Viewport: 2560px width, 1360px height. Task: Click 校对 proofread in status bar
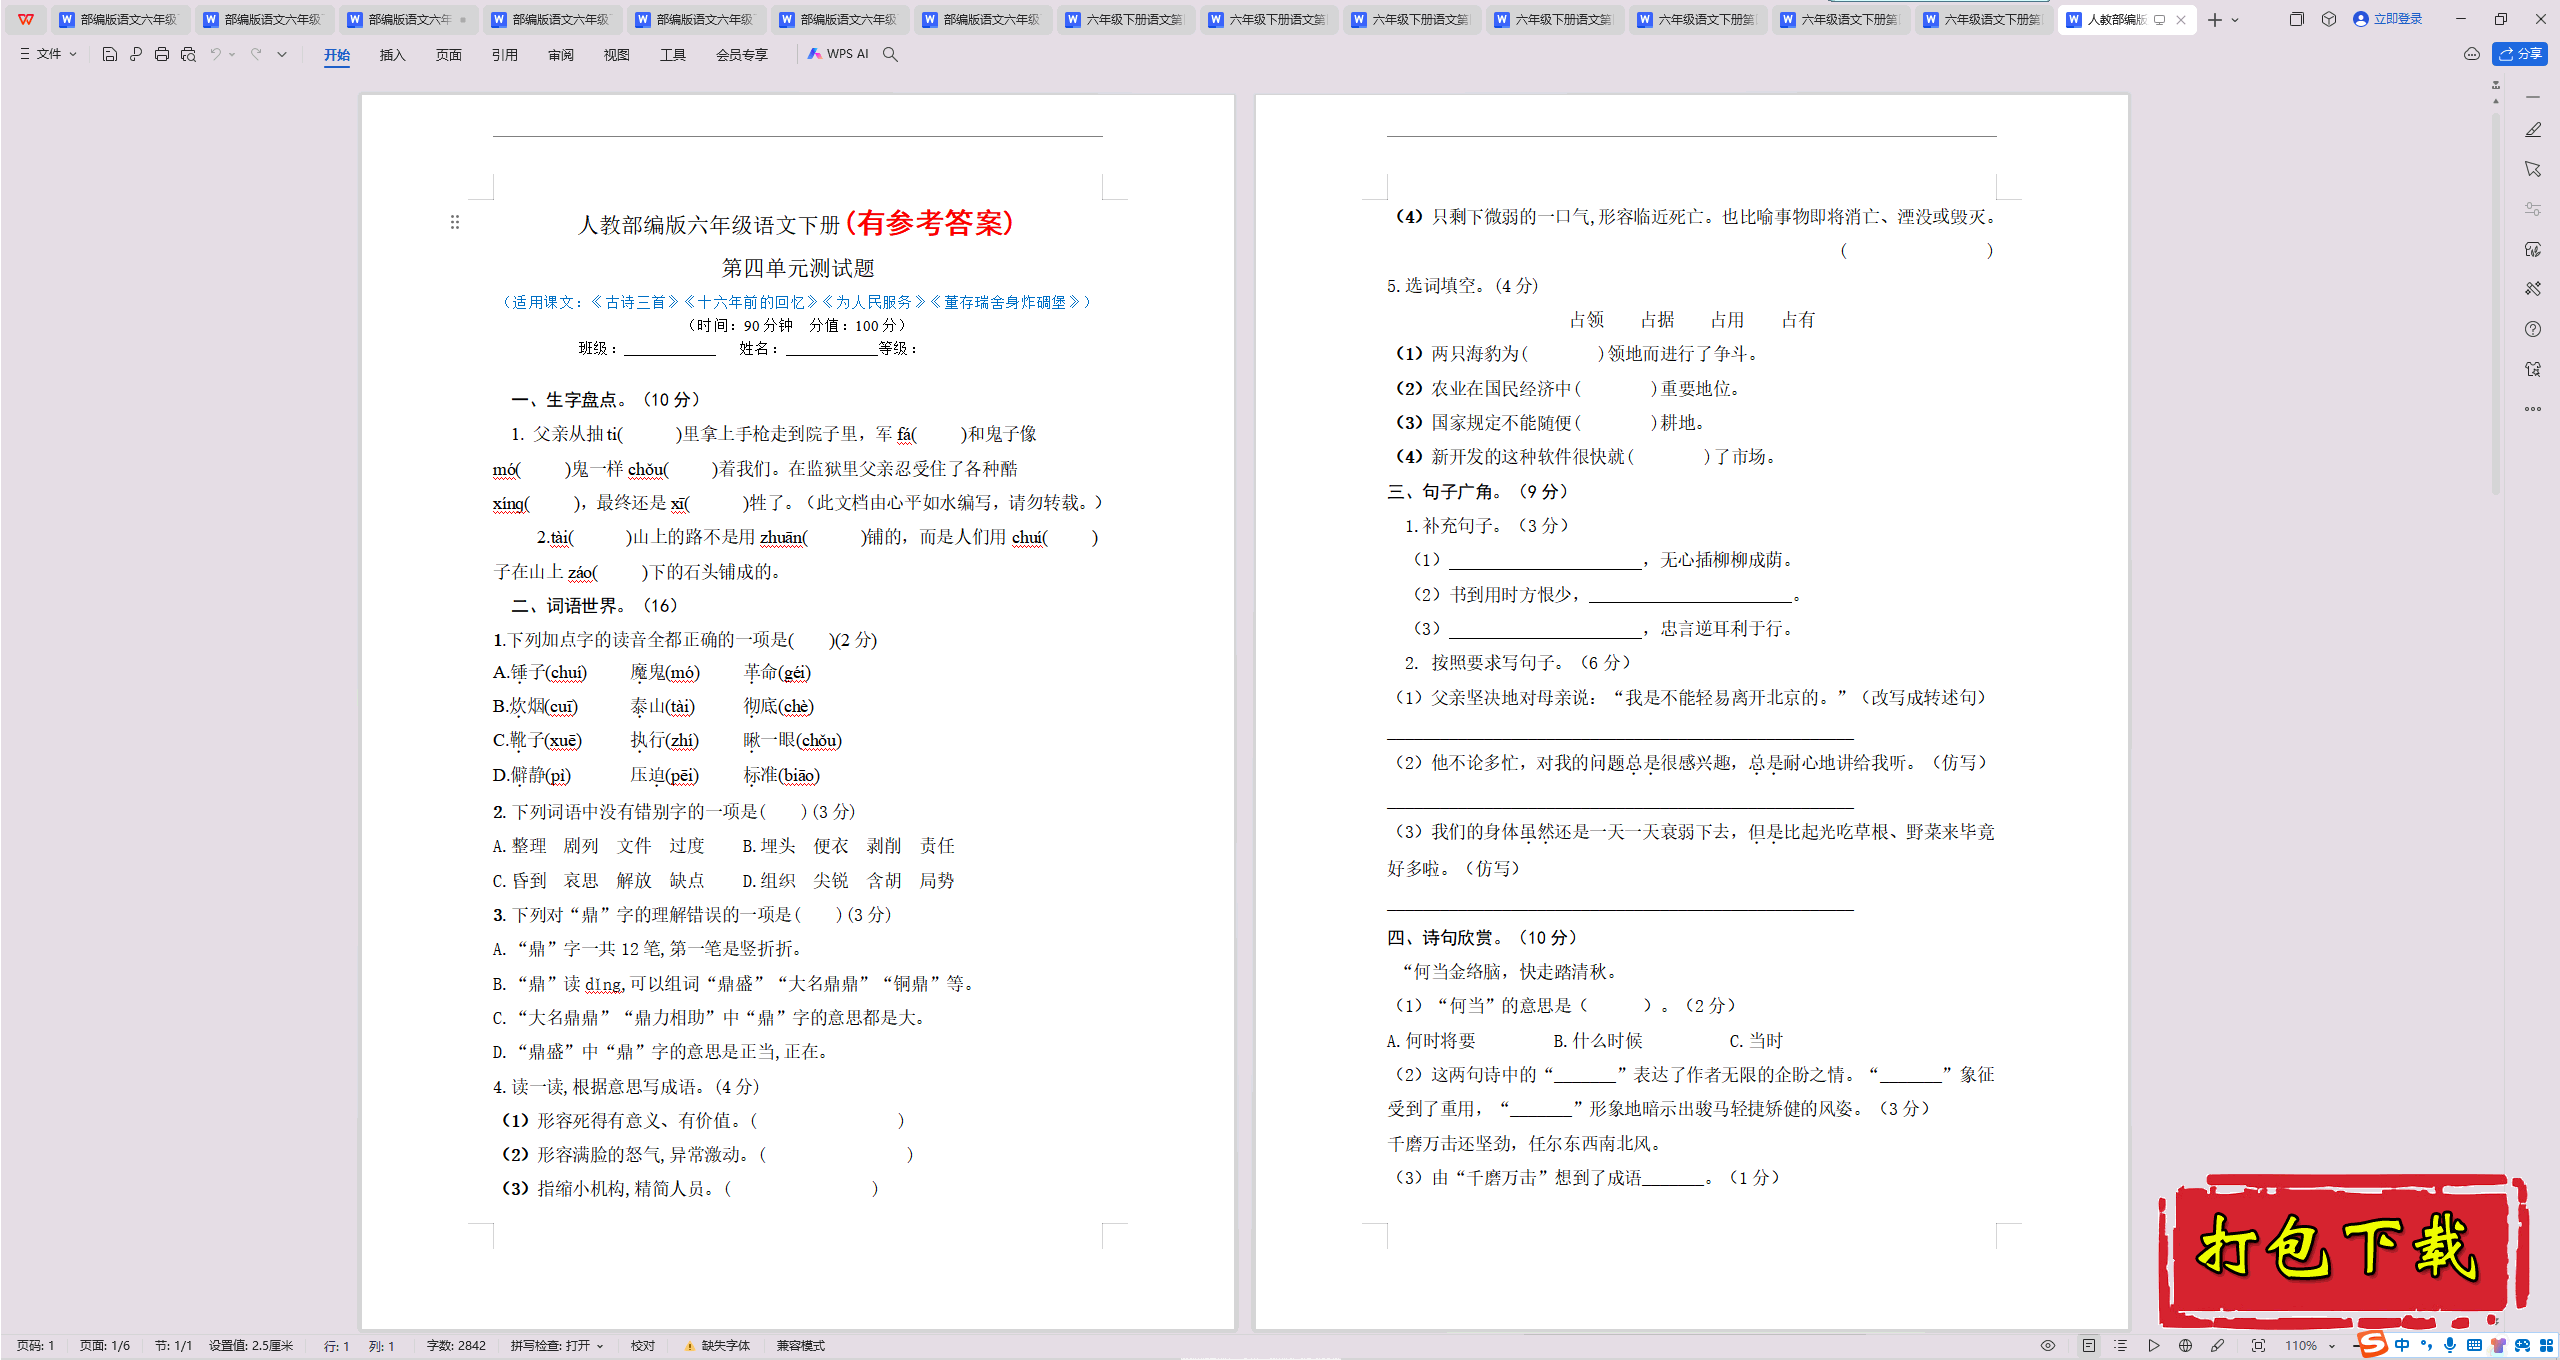pos(642,1345)
